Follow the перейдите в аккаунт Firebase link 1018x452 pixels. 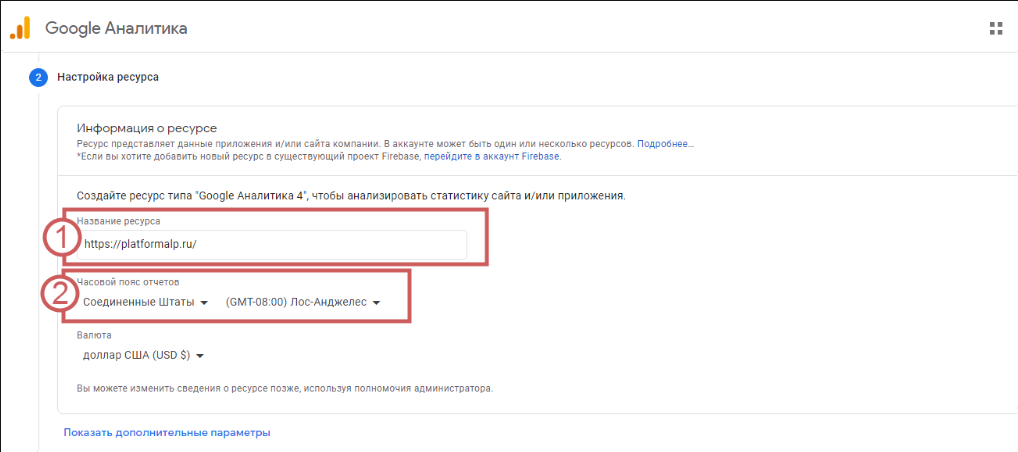pos(492,157)
